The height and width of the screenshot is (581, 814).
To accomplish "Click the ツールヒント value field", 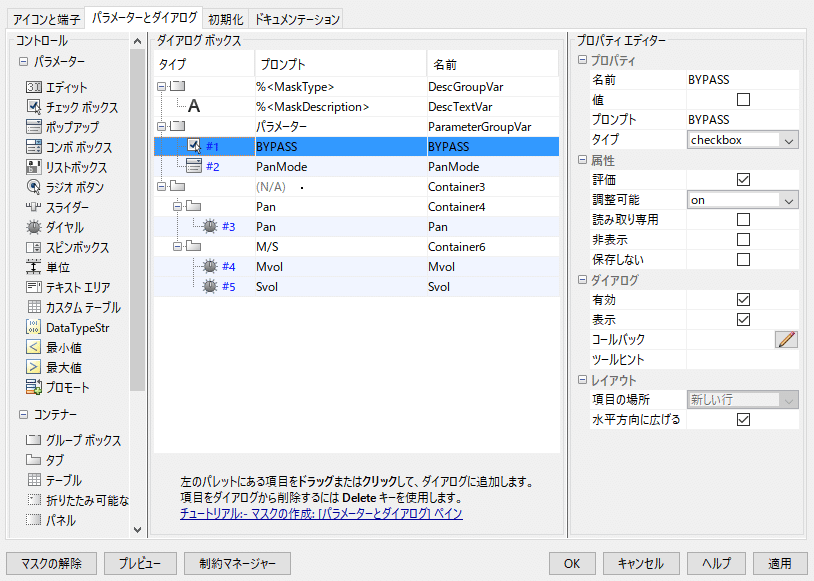I will 742,360.
